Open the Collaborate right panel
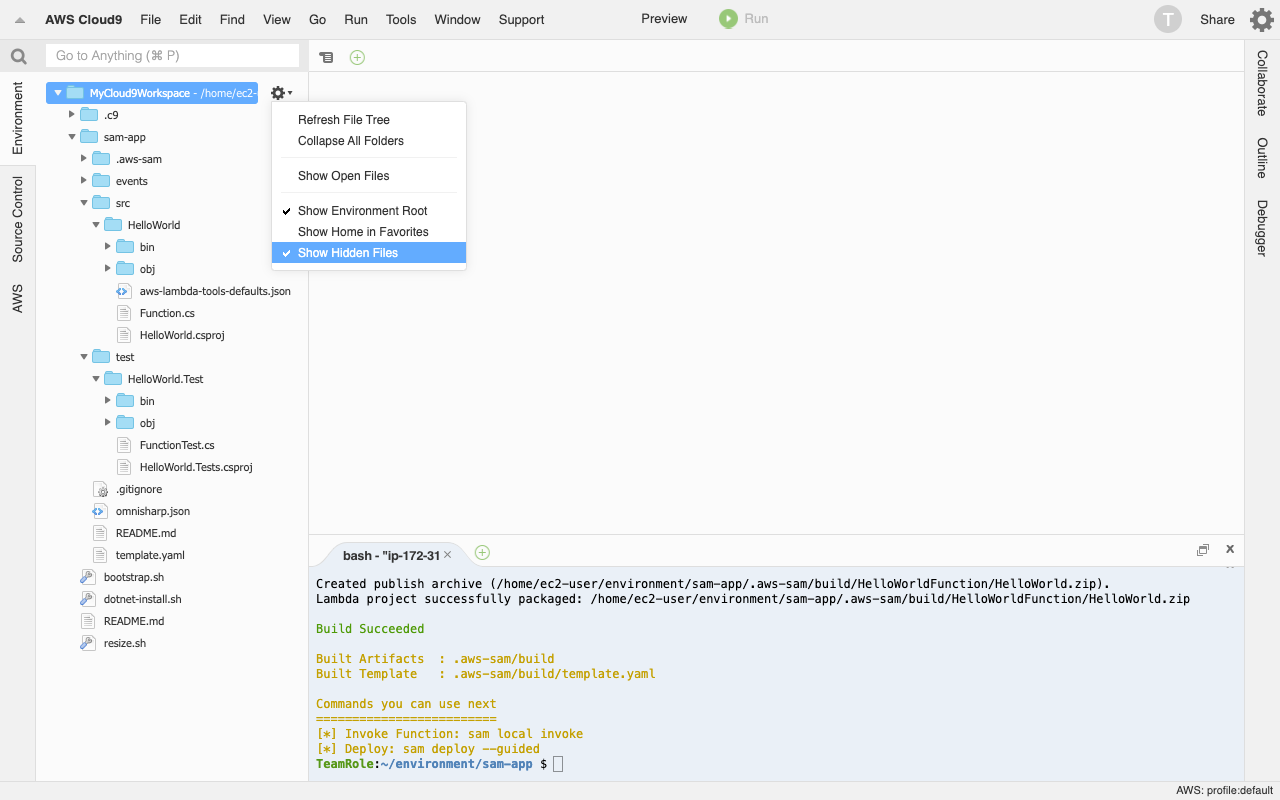1280x800 pixels. point(1262,83)
